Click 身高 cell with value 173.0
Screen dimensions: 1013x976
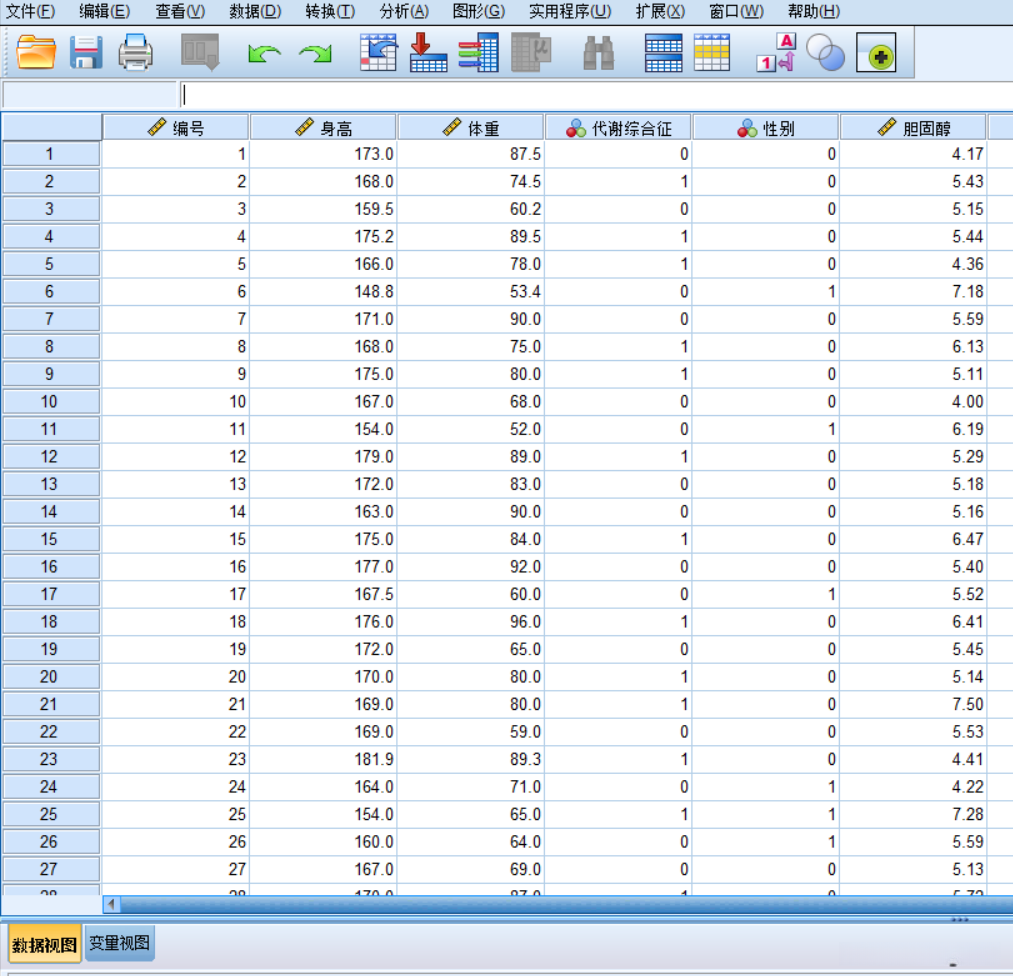[323, 154]
